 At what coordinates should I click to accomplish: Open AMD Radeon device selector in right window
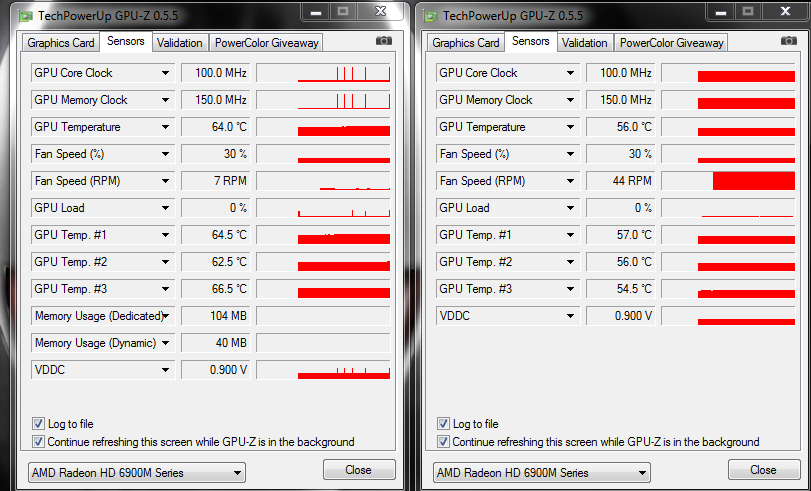pyautogui.click(x=542, y=472)
